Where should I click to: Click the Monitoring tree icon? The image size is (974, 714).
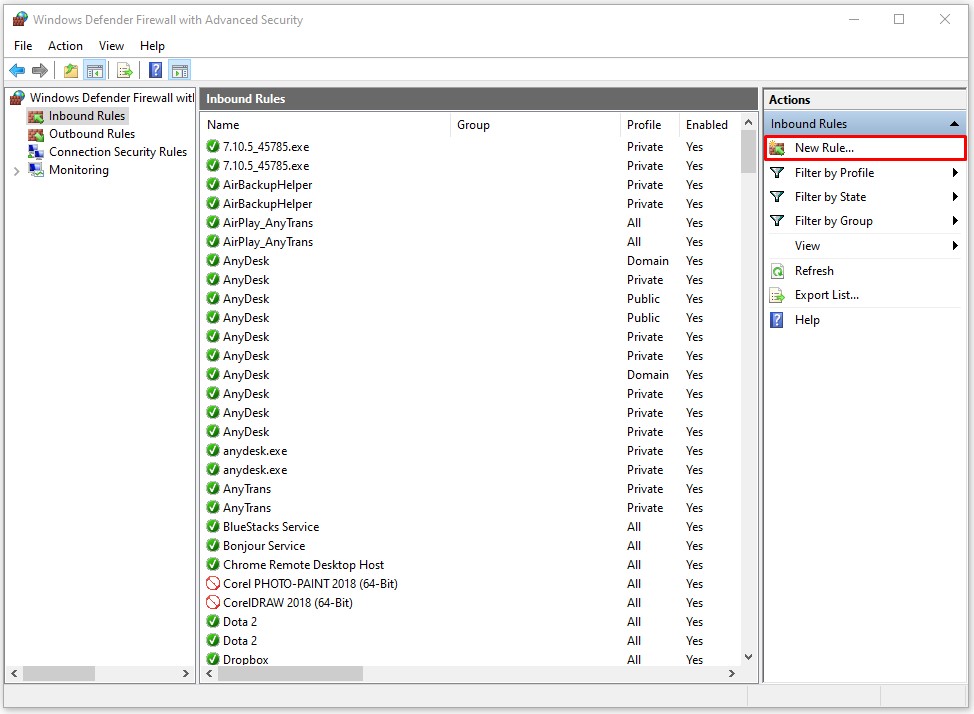tap(36, 170)
